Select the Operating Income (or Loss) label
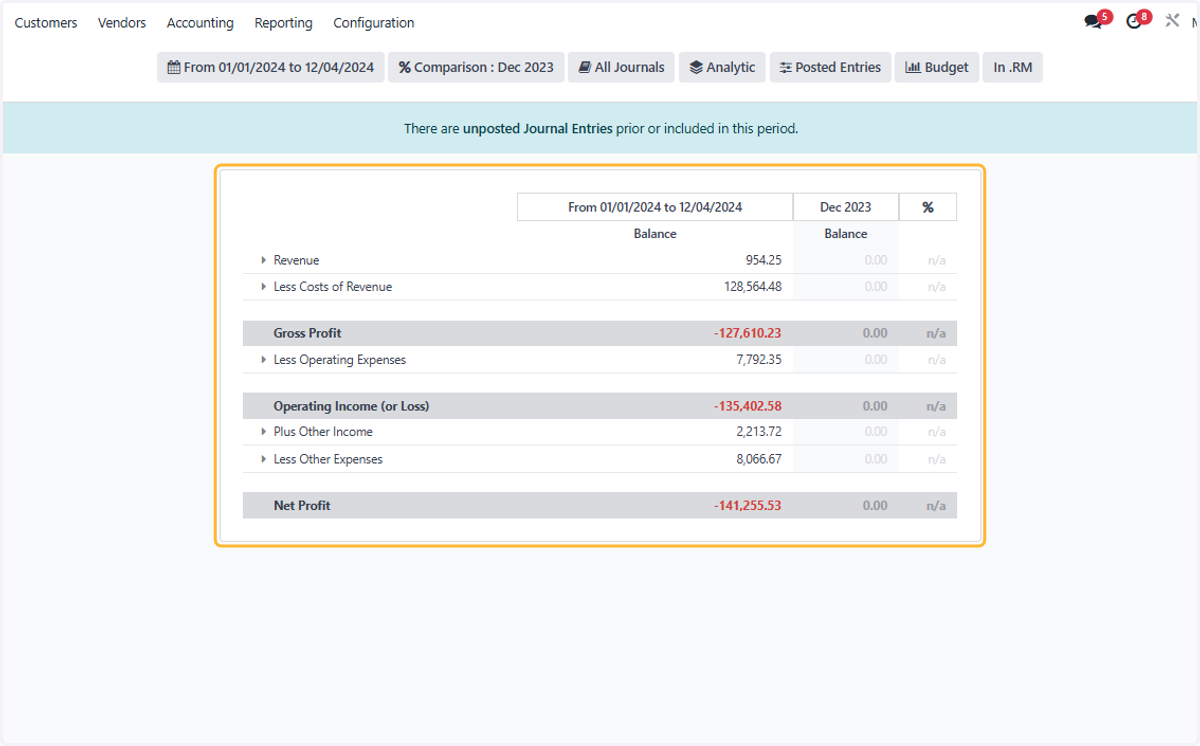Viewport: 1200px width, 746px height. [x=351, y=406]
